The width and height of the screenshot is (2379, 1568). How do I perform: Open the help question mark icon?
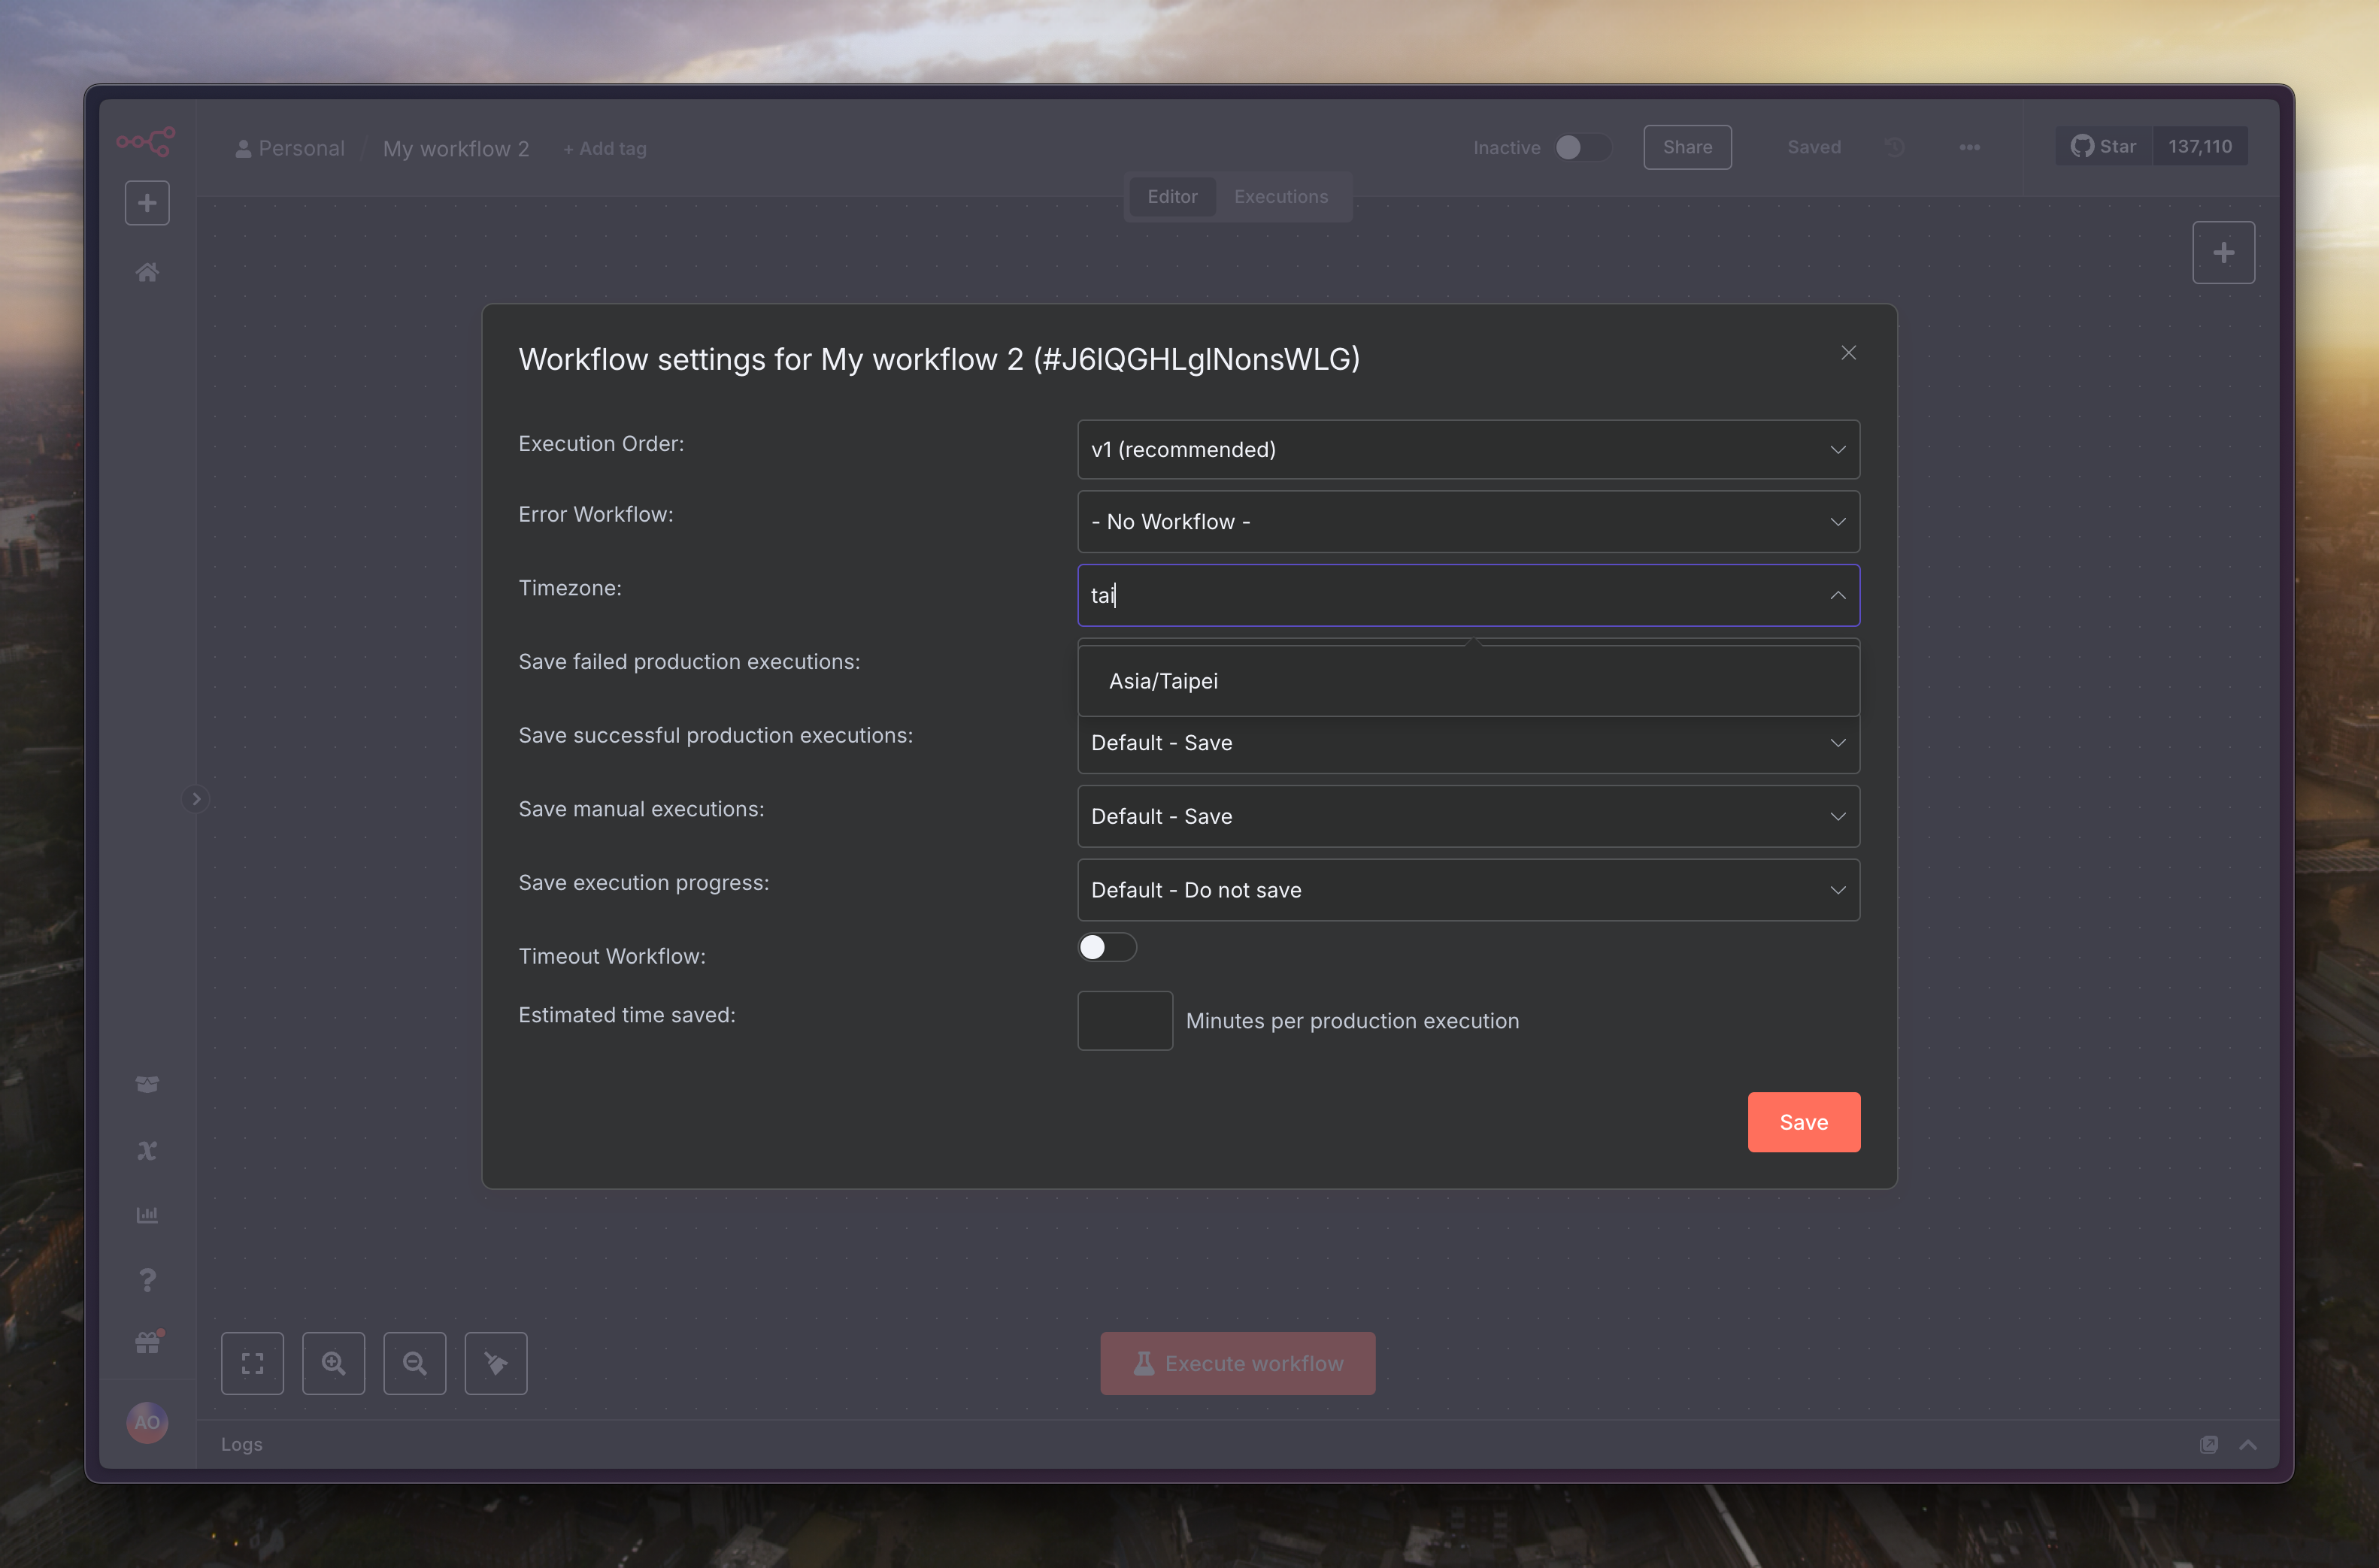[147, 1280]
